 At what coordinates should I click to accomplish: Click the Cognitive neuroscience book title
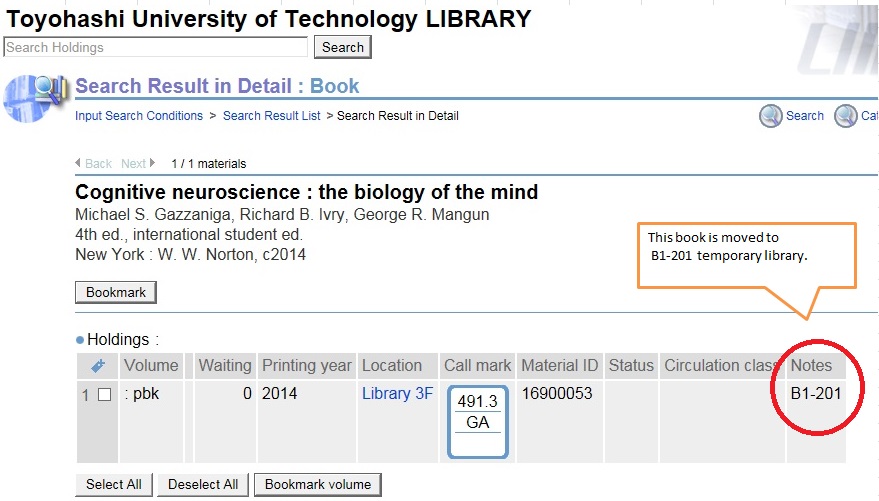click(x=307, y=192)
